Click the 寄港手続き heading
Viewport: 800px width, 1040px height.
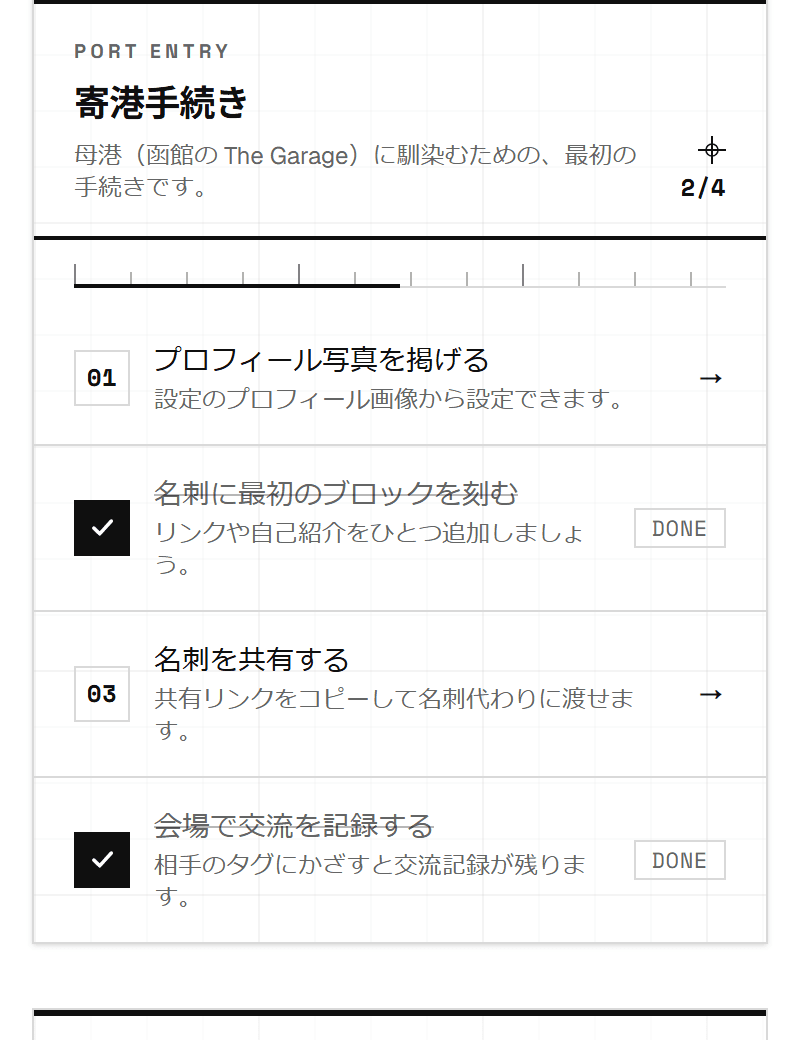161,103
